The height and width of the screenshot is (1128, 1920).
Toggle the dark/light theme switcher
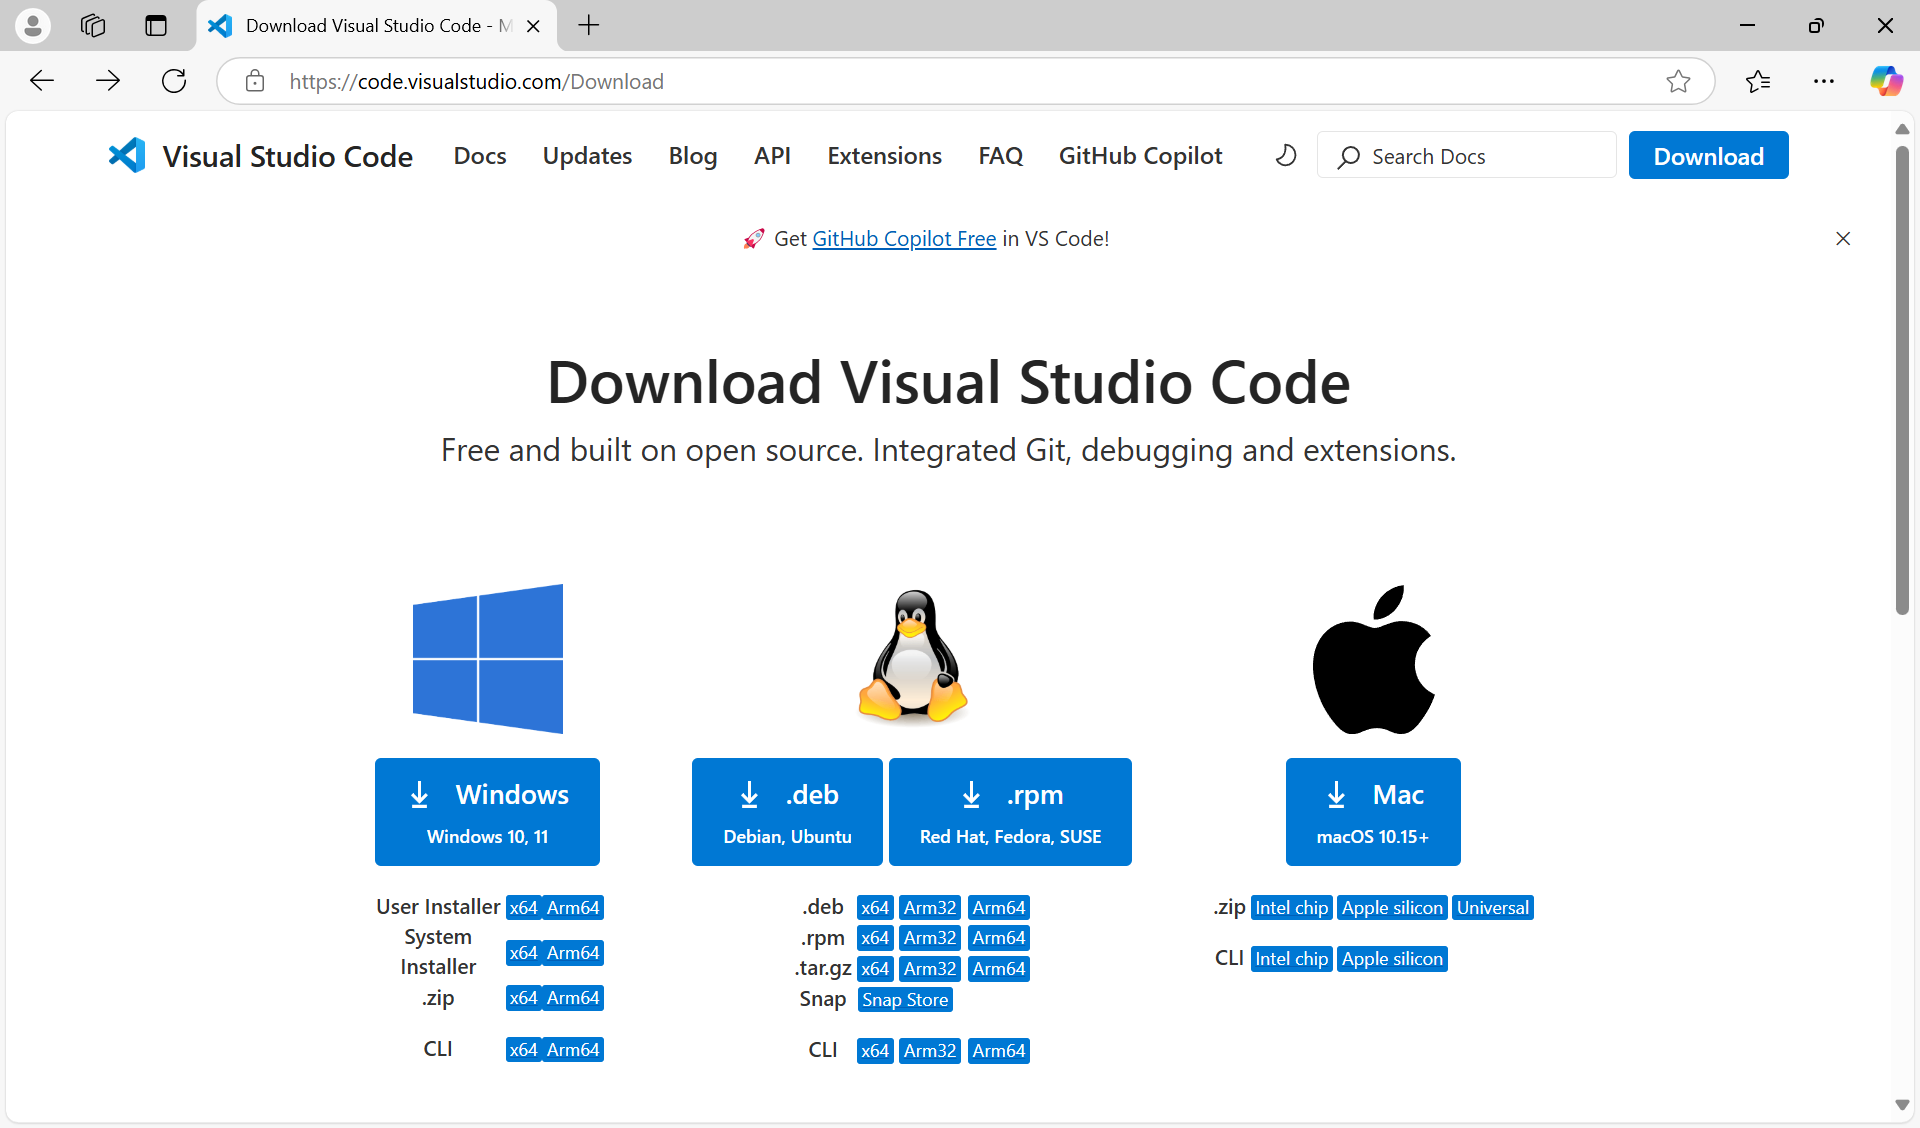(1285, 155)
